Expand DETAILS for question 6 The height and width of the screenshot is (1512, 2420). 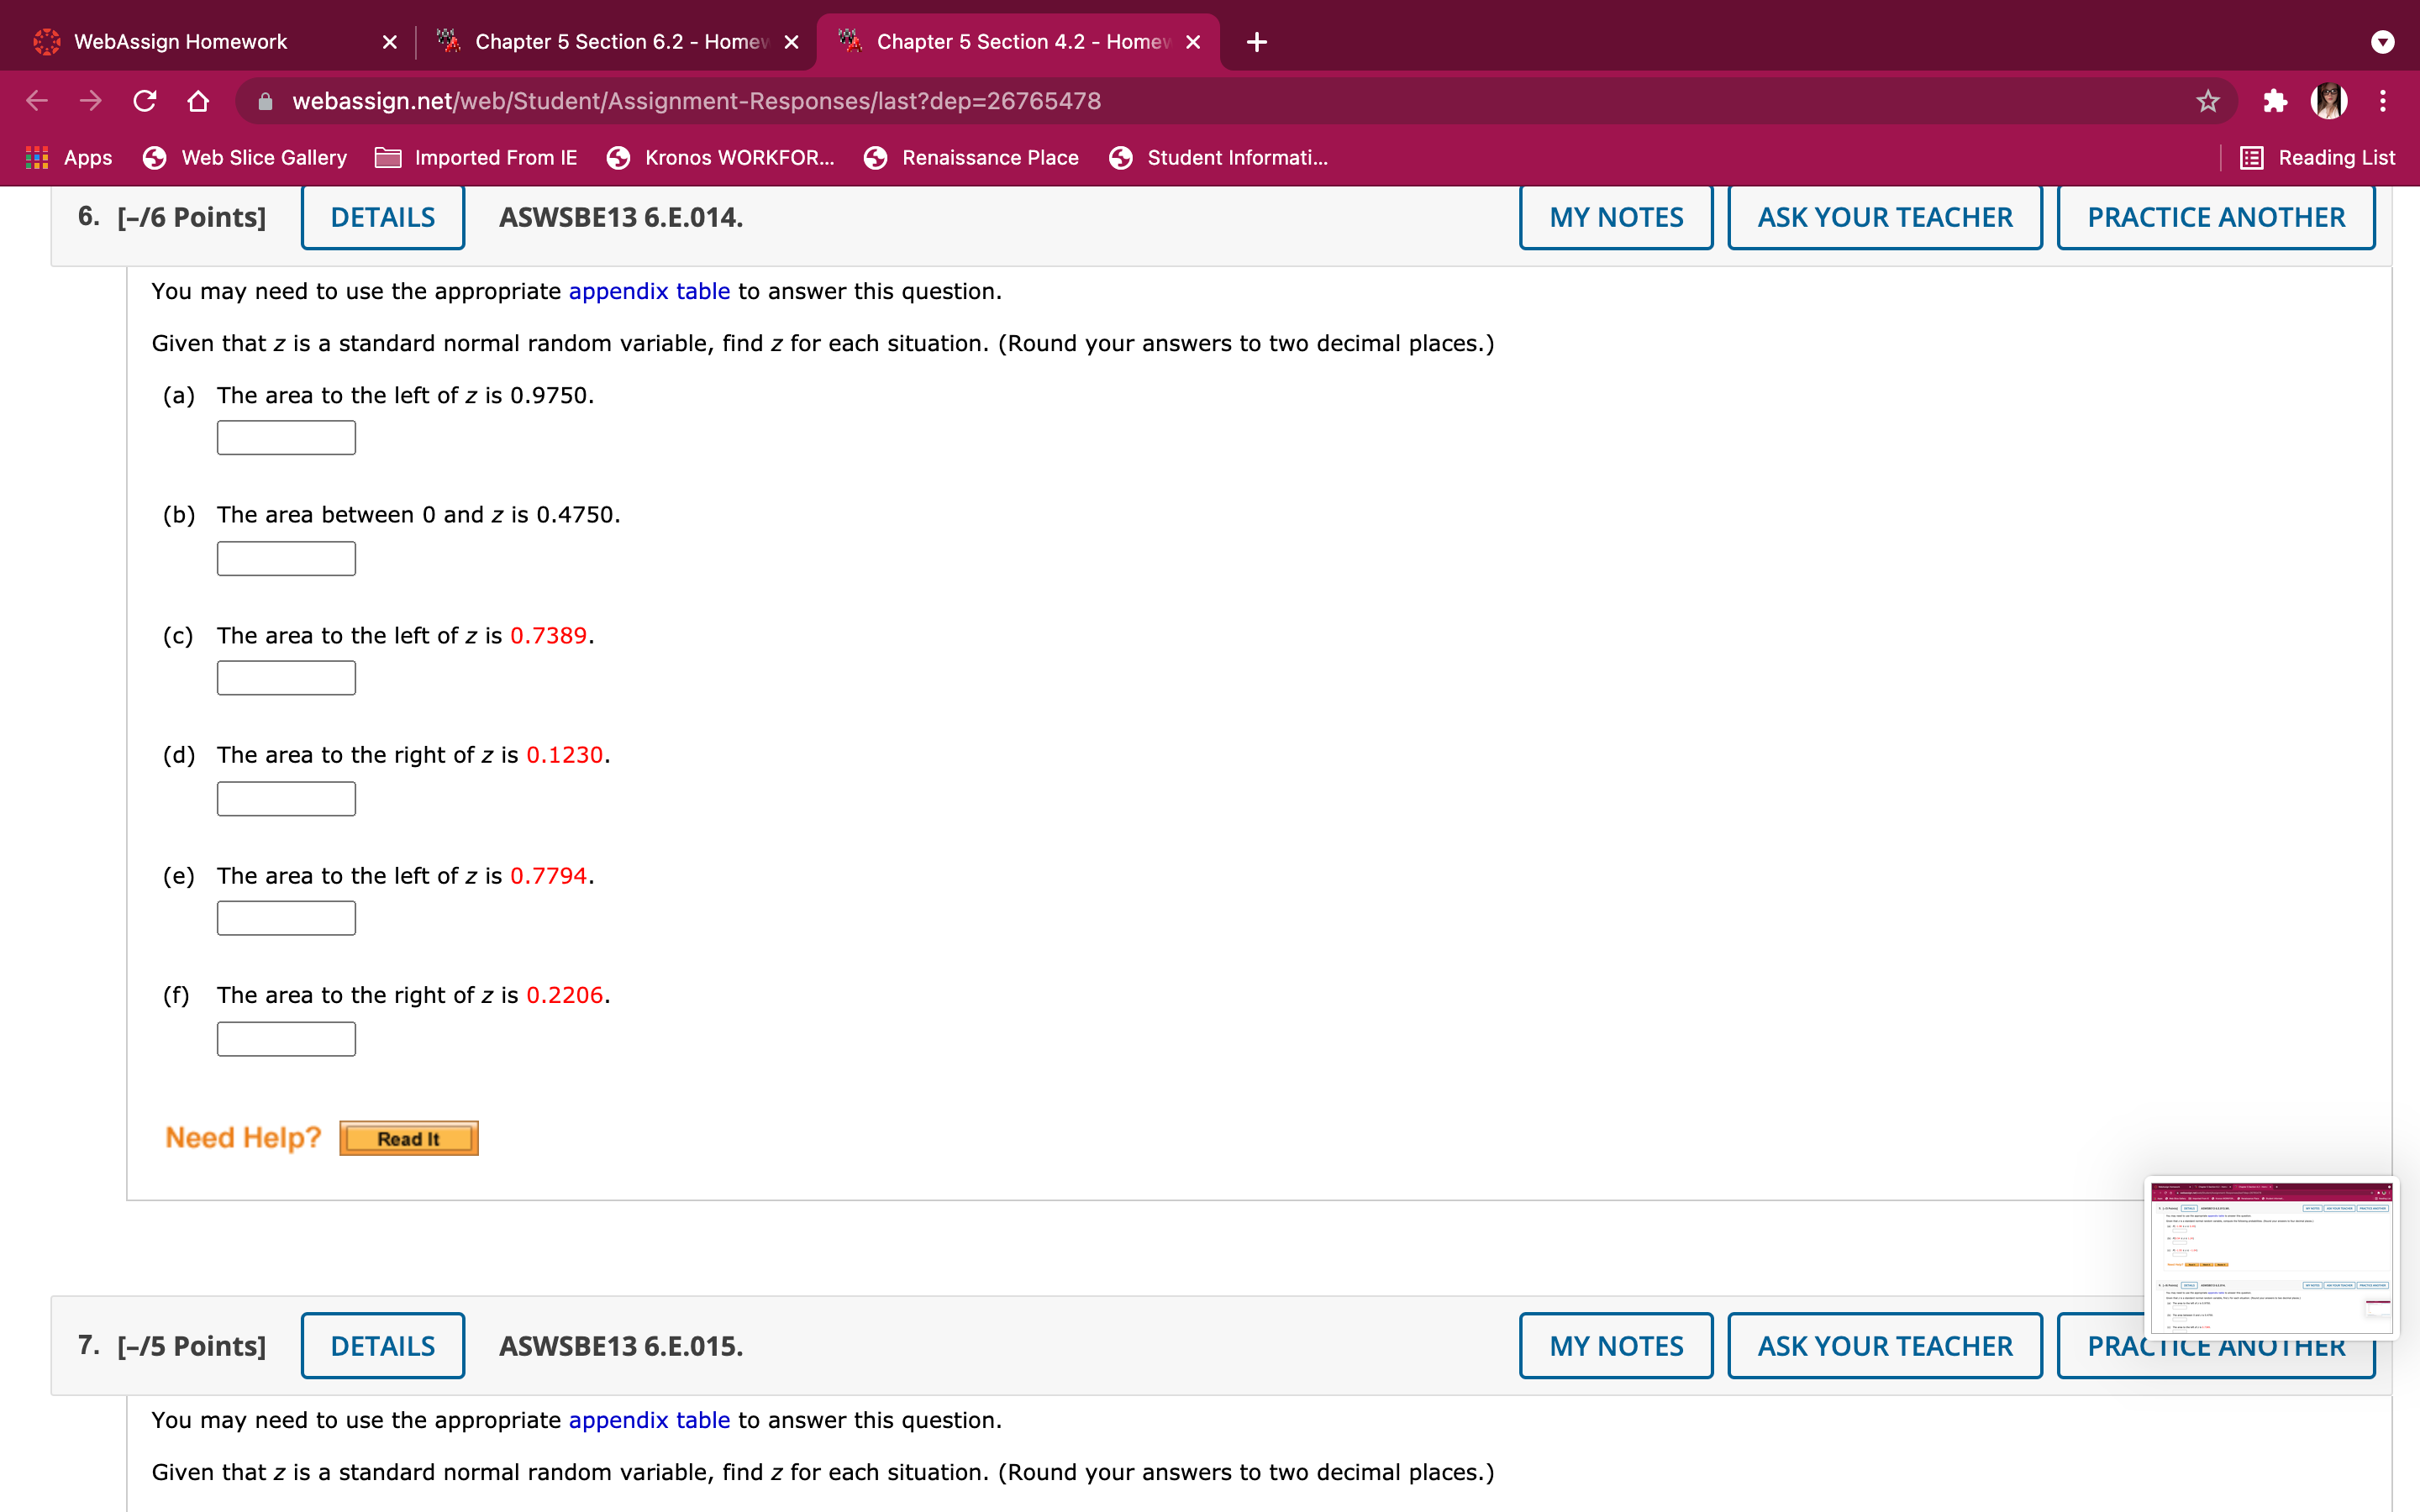[382, 217]
